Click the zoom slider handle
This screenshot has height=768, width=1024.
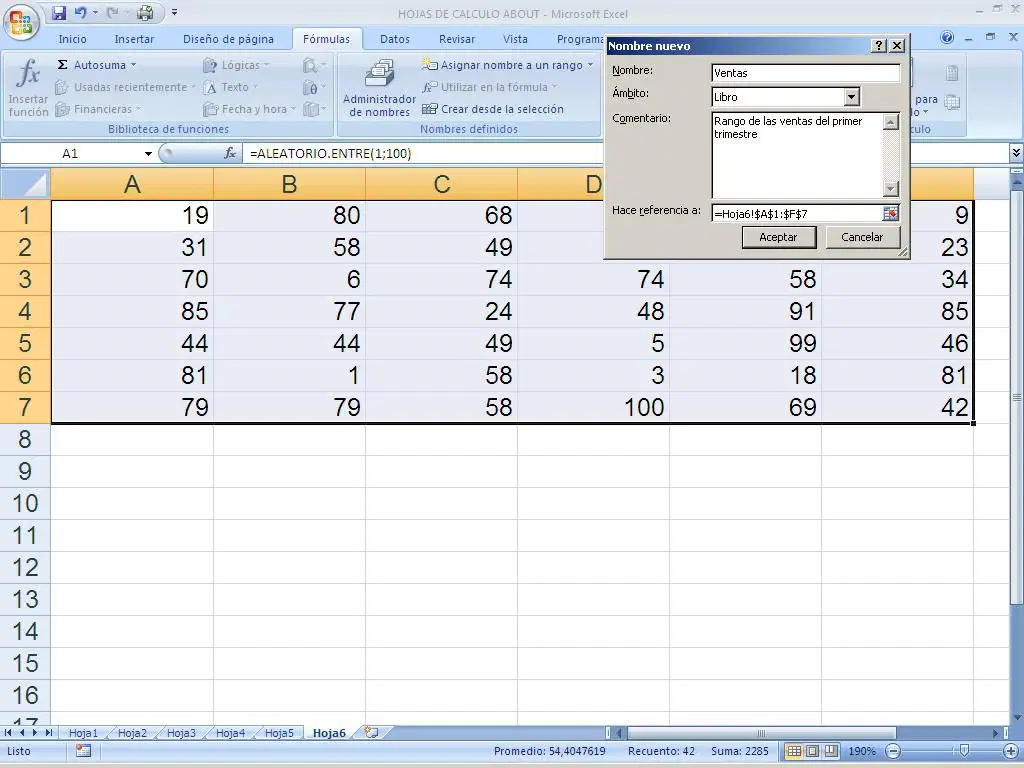(965, 751)
